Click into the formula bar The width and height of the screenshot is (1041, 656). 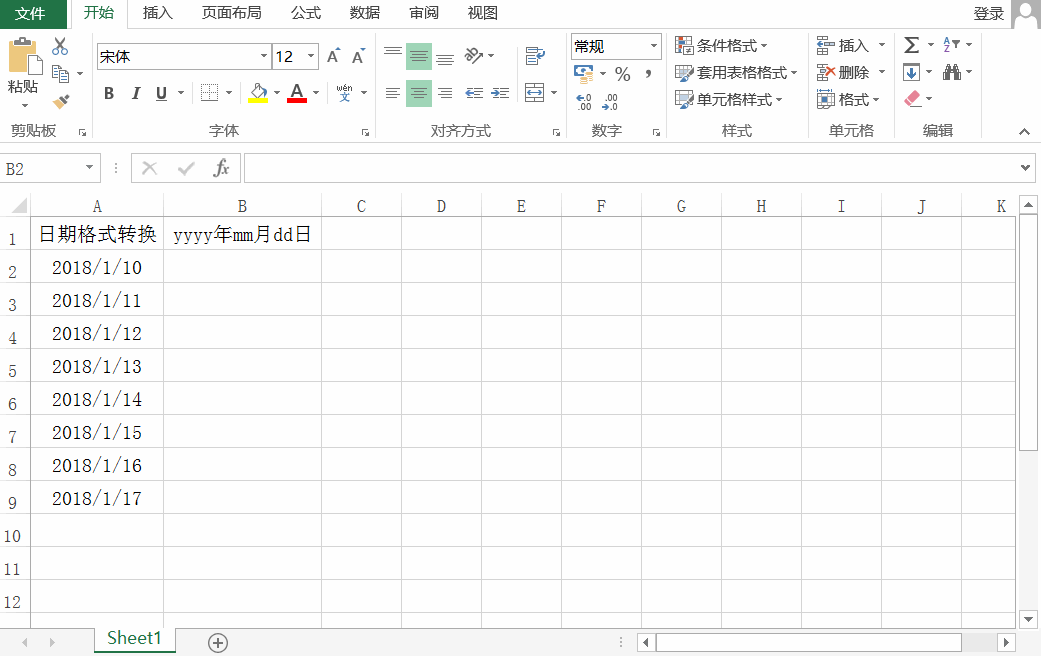631,168
